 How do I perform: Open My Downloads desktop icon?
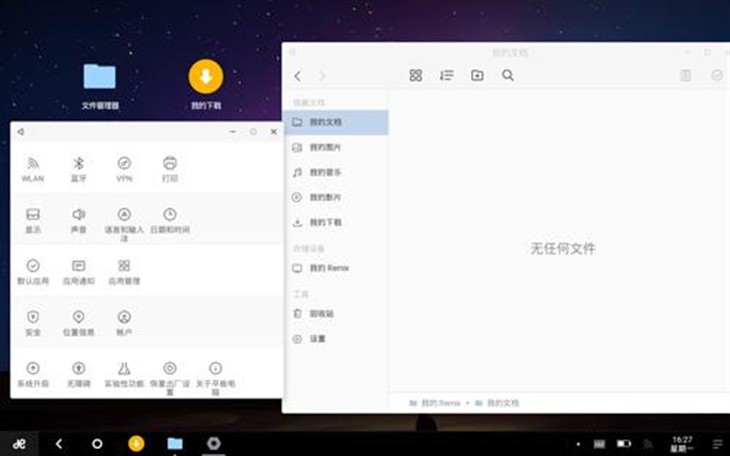[x=206, y=85]
